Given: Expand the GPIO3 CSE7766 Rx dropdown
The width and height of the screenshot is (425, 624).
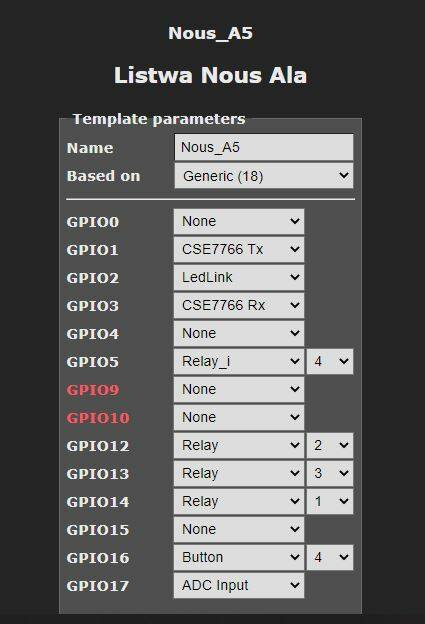Looking at the screenshot, I should coord(239,305).
